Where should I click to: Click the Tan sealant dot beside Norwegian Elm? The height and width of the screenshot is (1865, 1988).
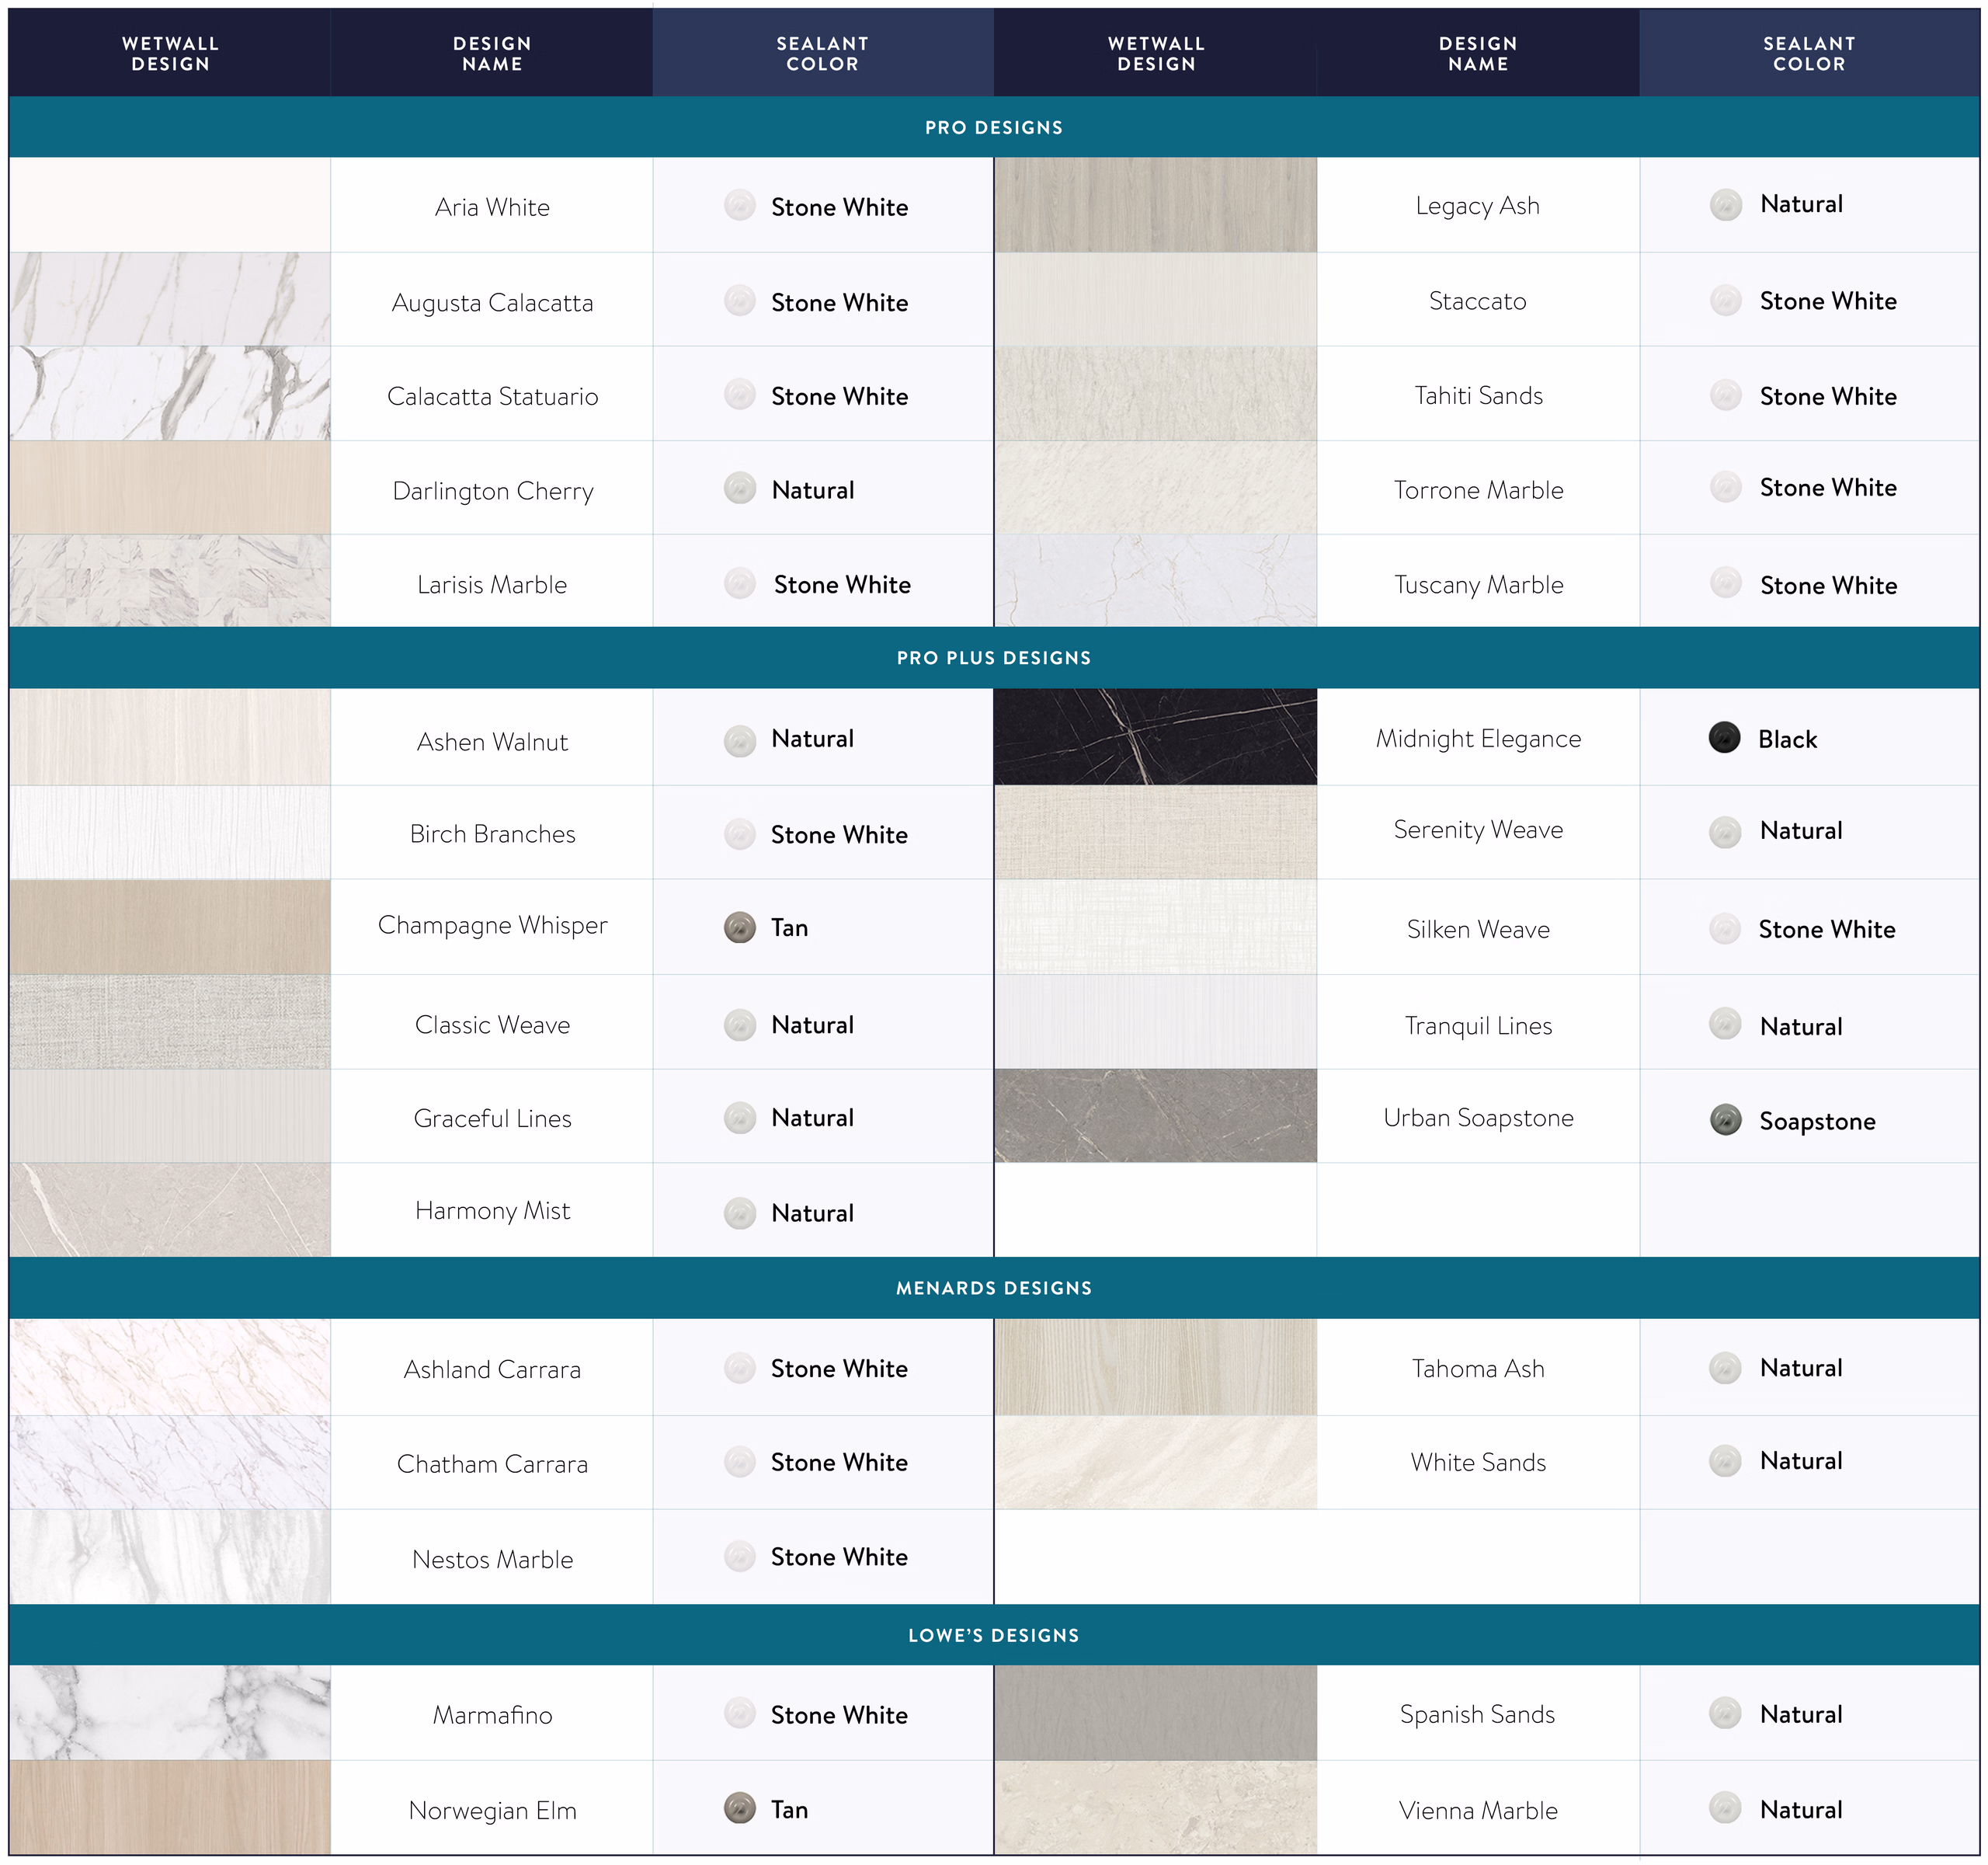pyautogui.click(x=739, y=1808)
